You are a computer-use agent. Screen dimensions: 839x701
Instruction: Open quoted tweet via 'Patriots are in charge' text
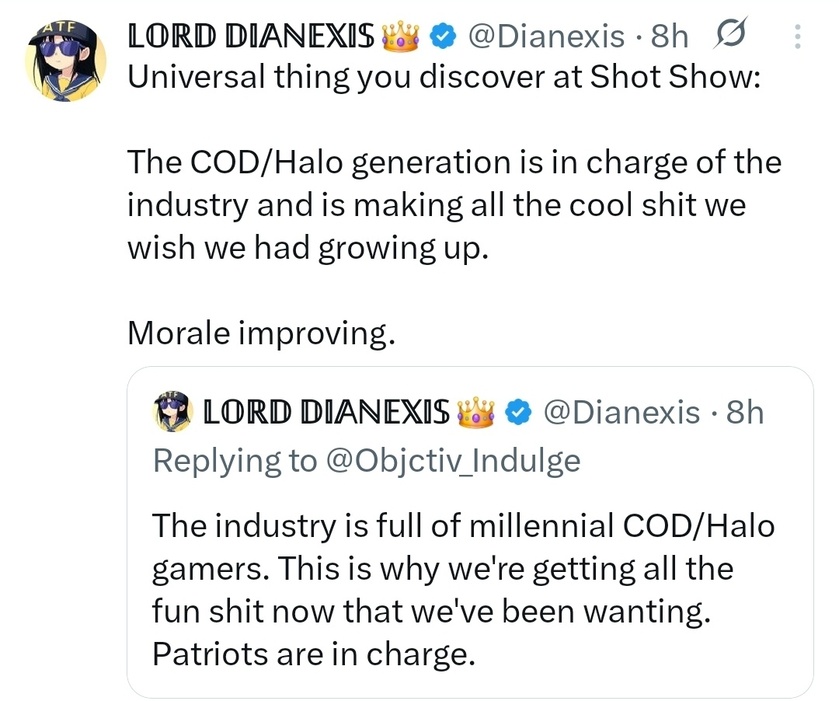click(x=312, y=655)
